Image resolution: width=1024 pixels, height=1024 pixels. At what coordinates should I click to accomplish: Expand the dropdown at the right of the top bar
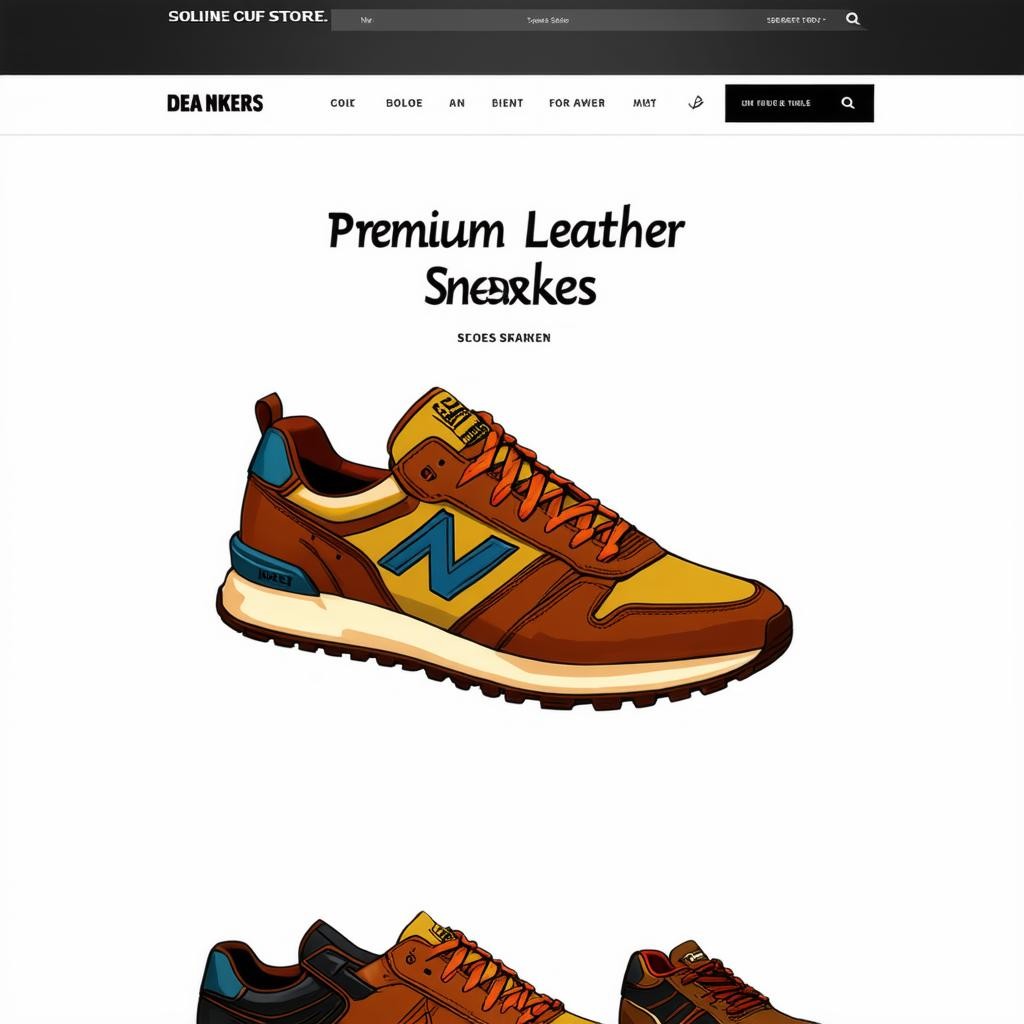tap(796, 20)
